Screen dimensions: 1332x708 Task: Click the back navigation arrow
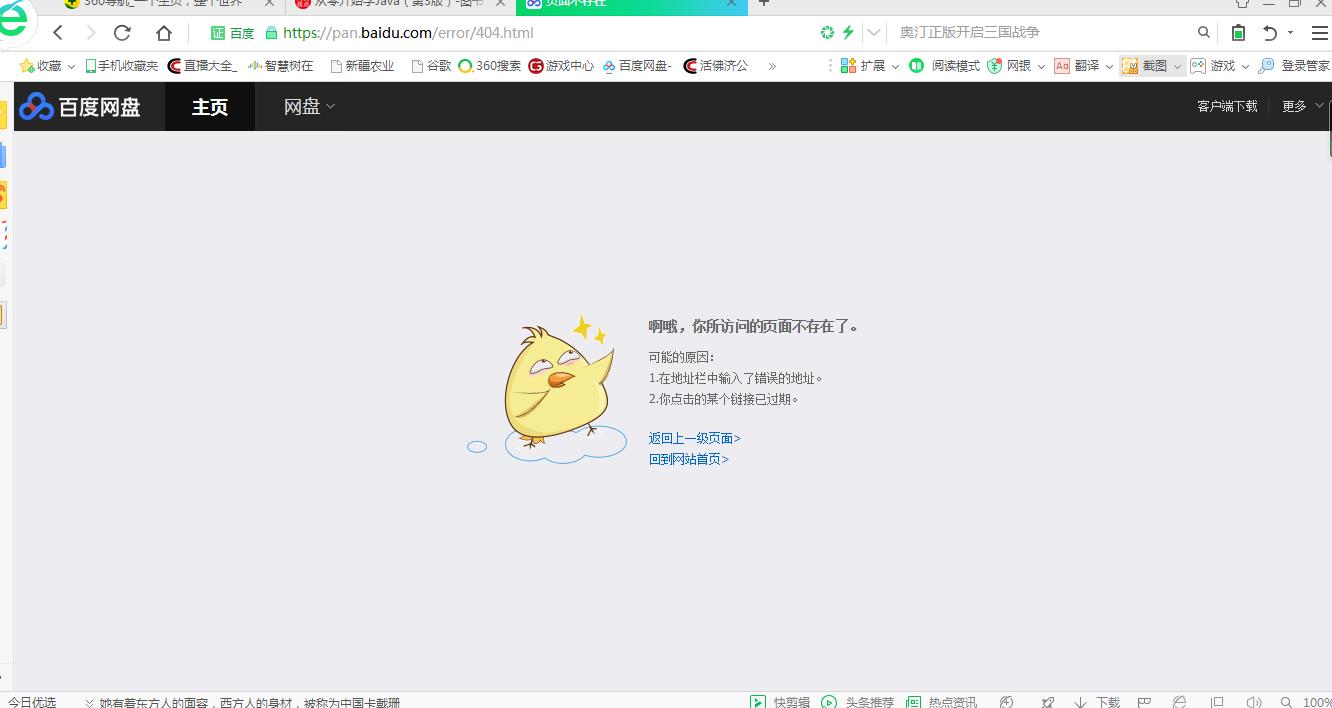(58, 33)
